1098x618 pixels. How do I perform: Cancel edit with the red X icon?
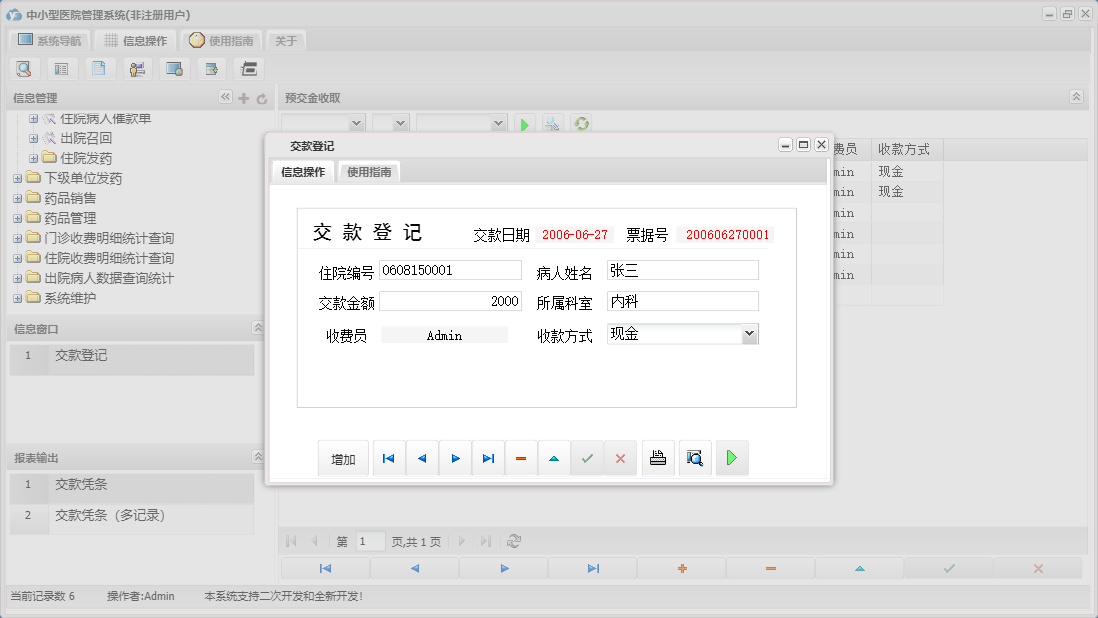(620, 458)
